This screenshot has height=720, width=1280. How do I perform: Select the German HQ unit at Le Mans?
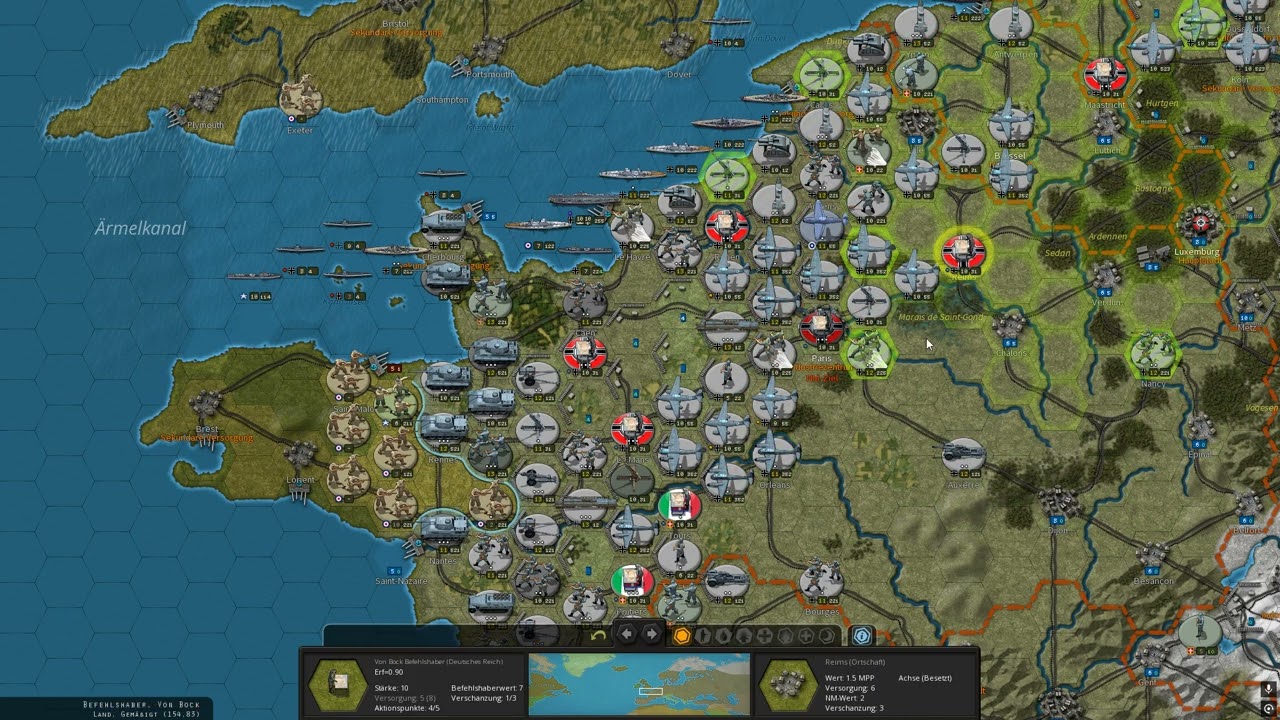tap(632, 428)
